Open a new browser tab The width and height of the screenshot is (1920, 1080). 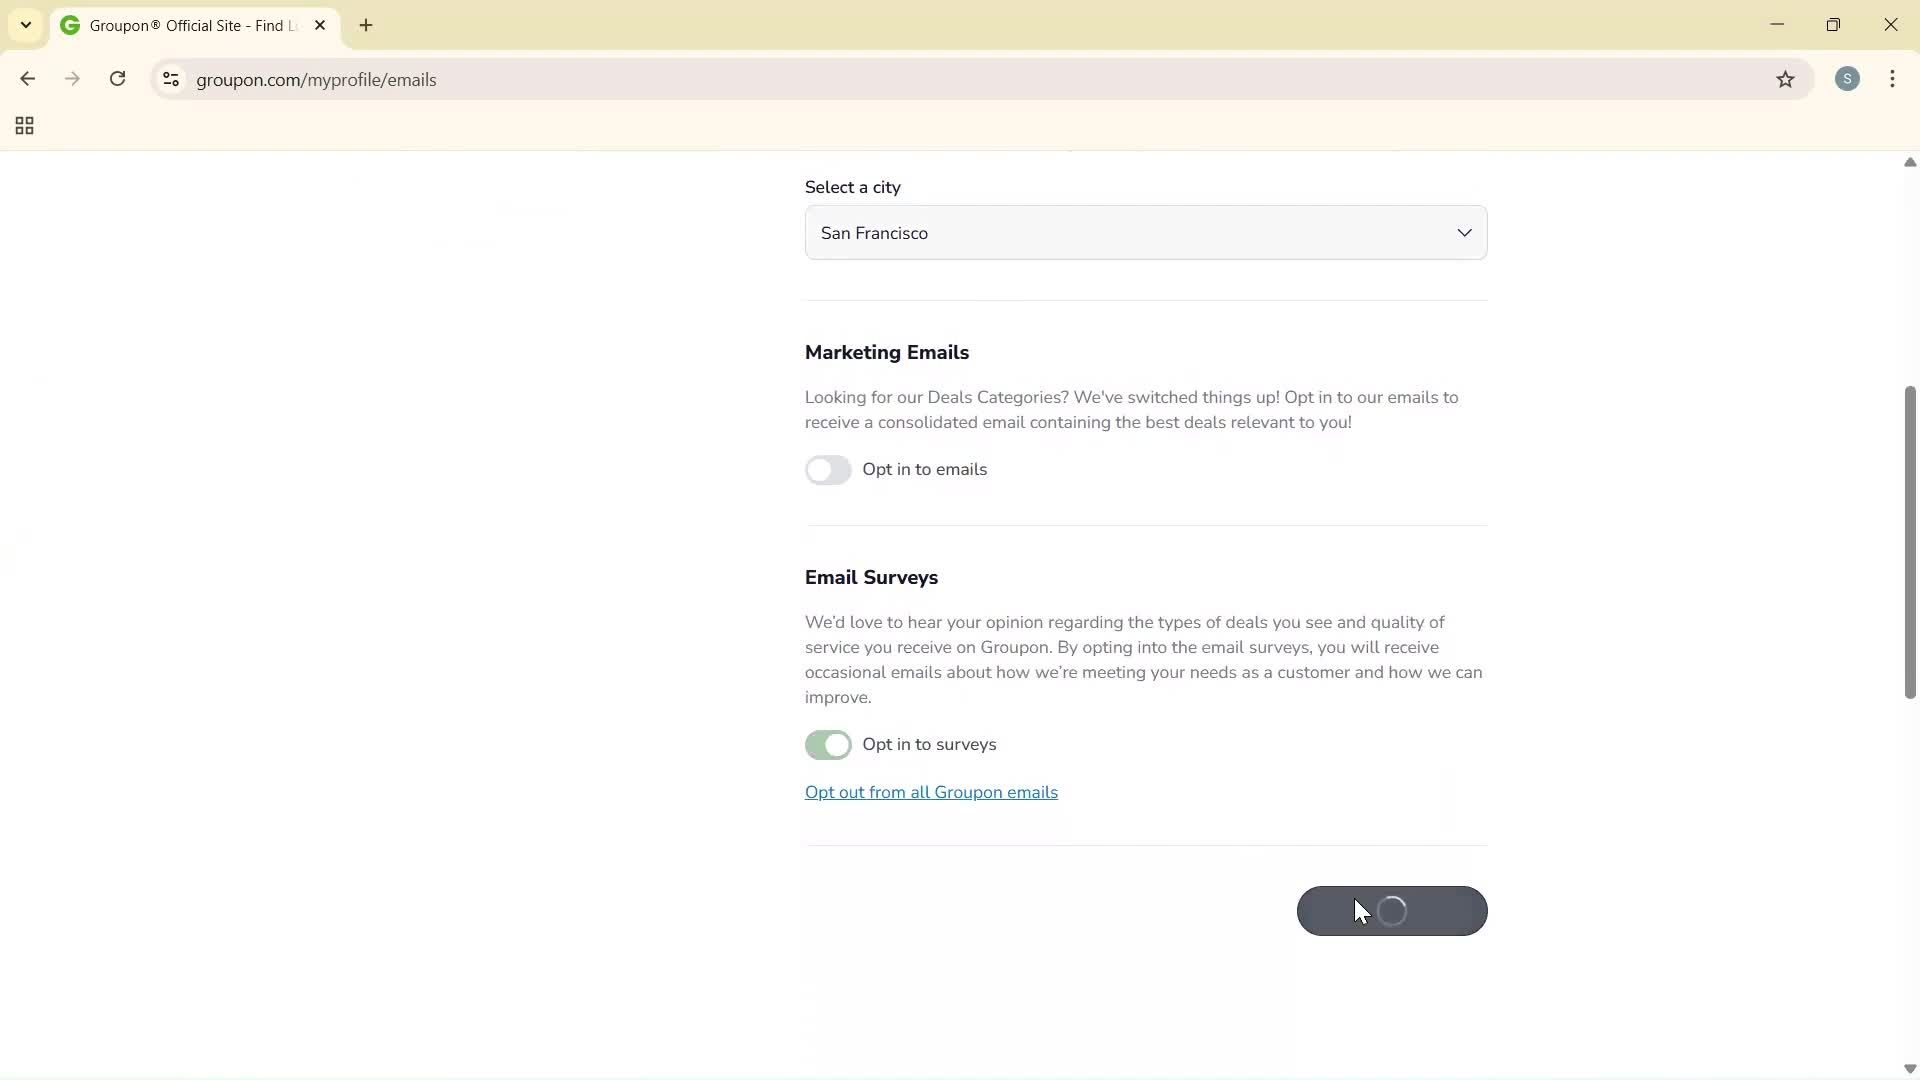366,25
